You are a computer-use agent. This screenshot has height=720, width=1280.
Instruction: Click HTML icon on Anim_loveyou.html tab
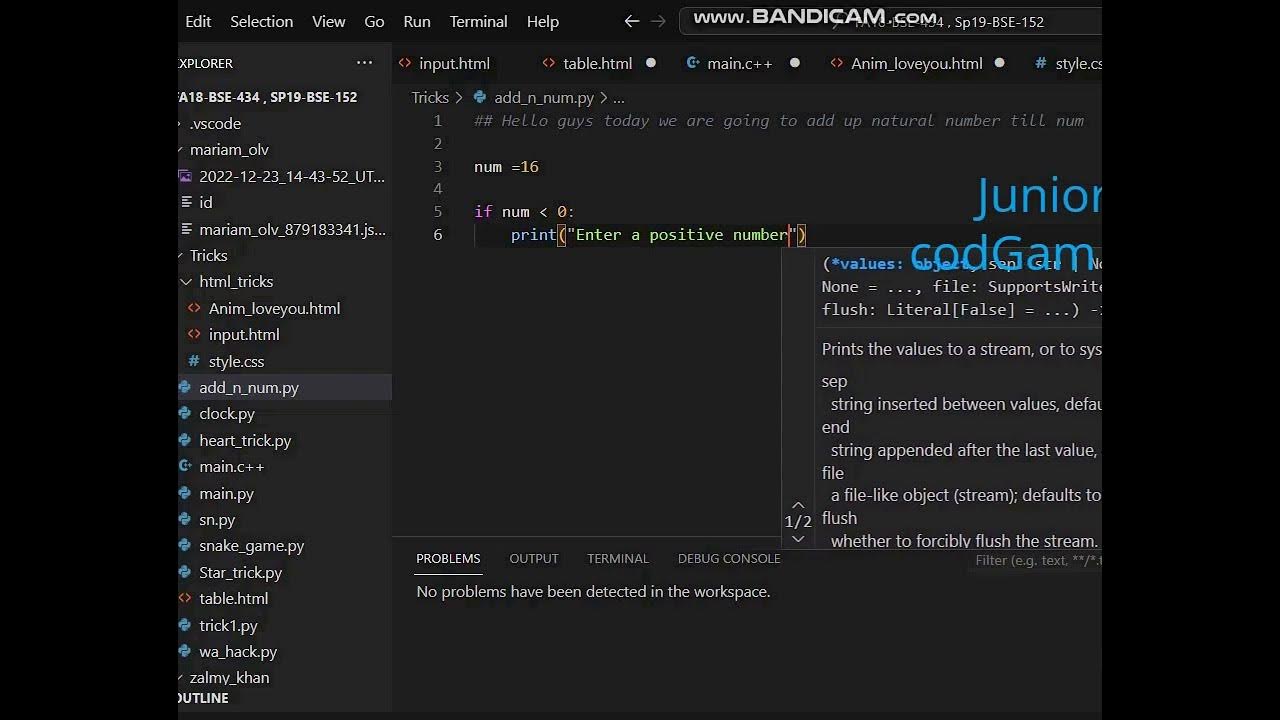coord(837,63)
